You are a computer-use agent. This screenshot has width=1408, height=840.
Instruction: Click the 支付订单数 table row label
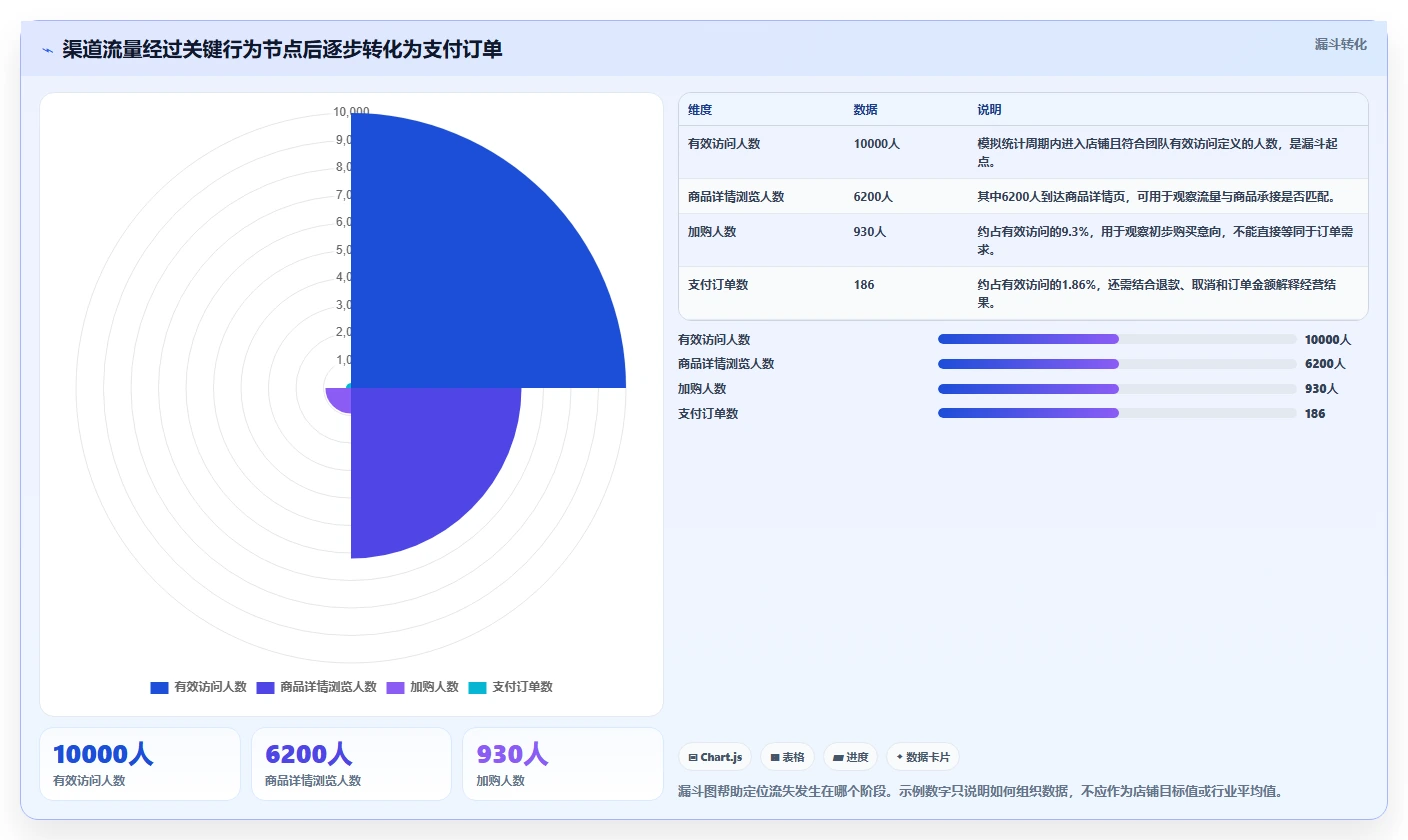click(718, 285)
